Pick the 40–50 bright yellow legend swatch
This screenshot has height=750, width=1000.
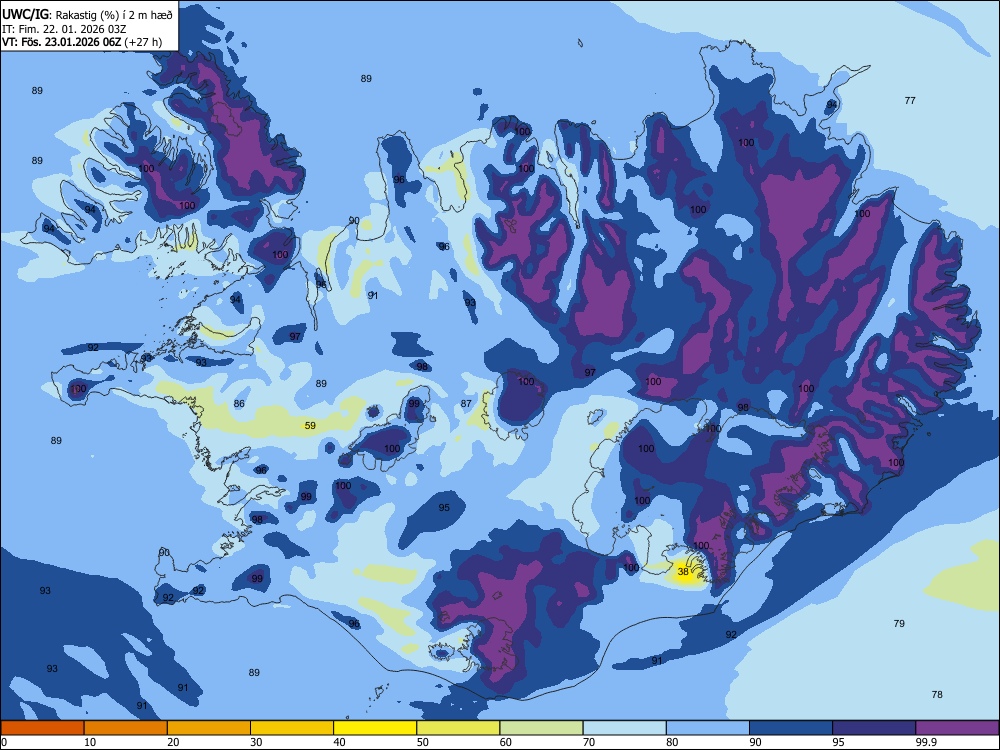(375, 728)
